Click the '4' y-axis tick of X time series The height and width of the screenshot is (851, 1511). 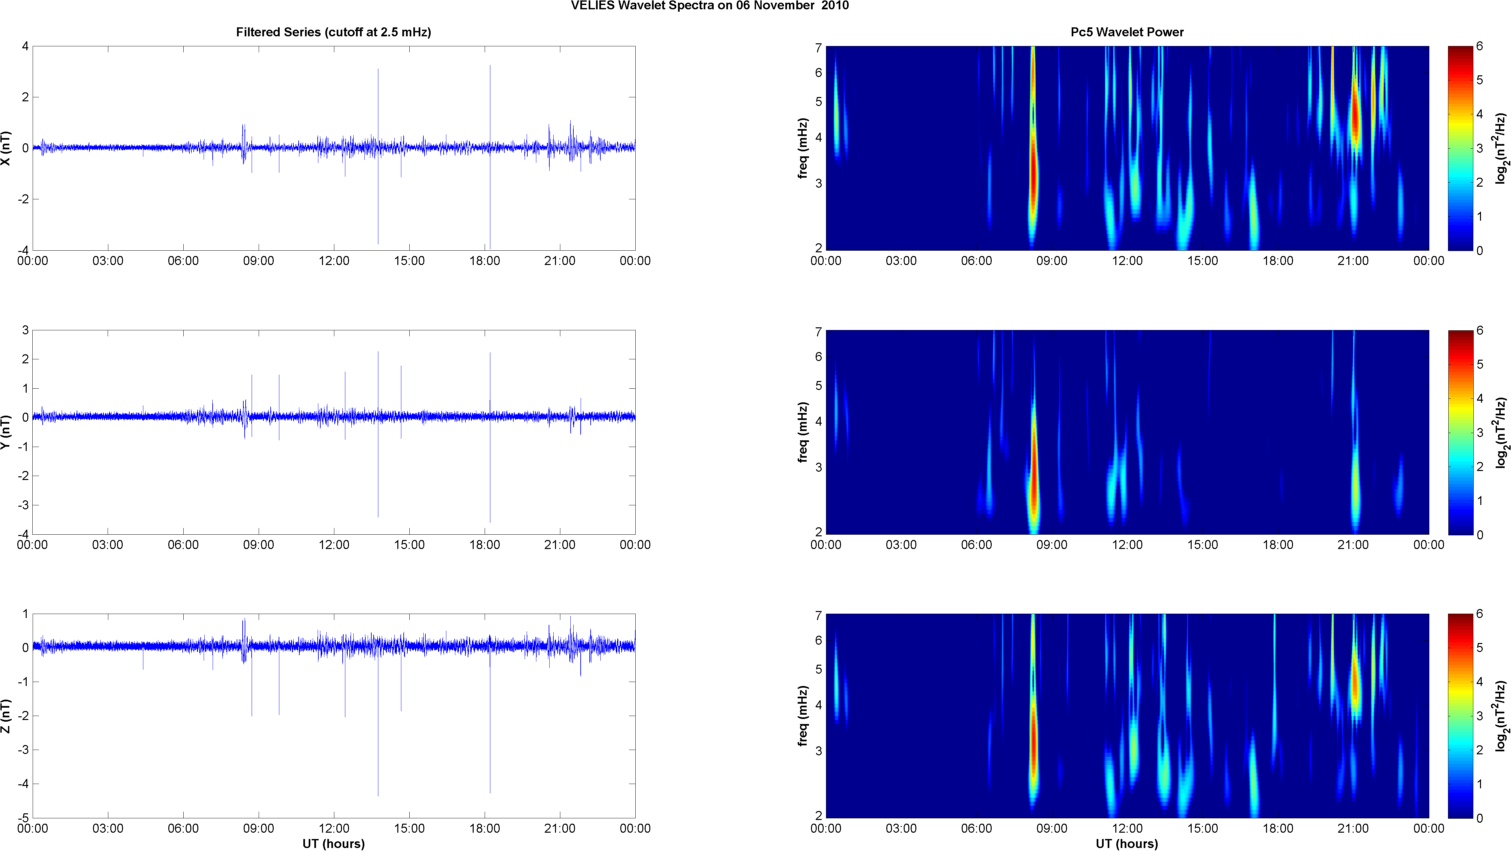click(25, 47)
